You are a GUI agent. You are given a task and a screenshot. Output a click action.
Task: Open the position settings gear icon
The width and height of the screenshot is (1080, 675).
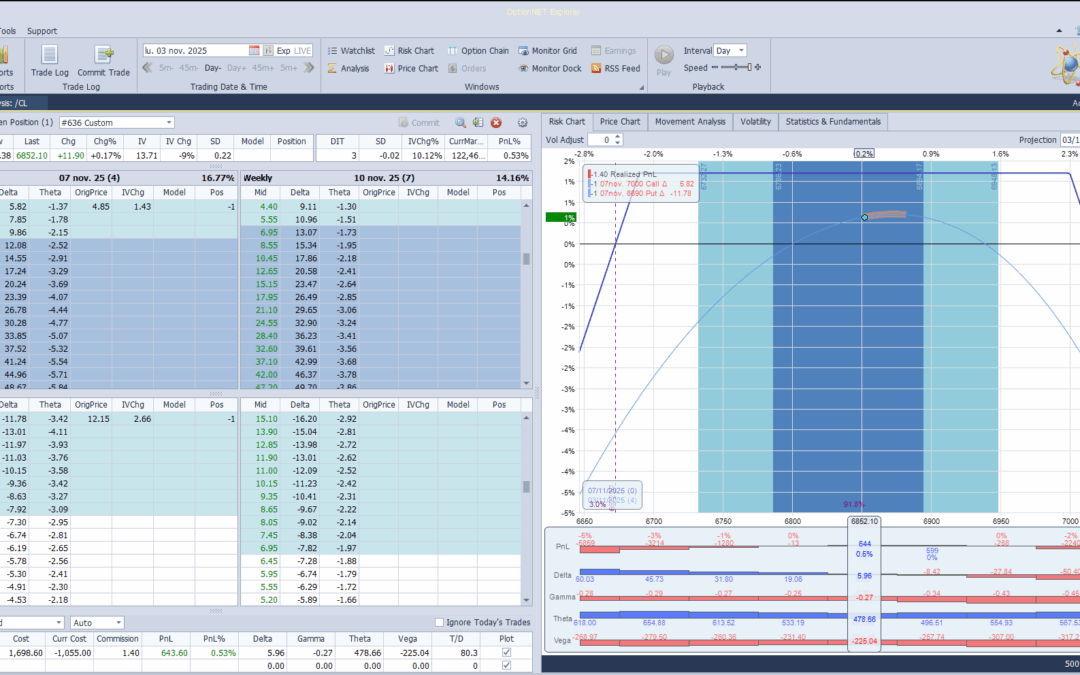click(522, 122)
